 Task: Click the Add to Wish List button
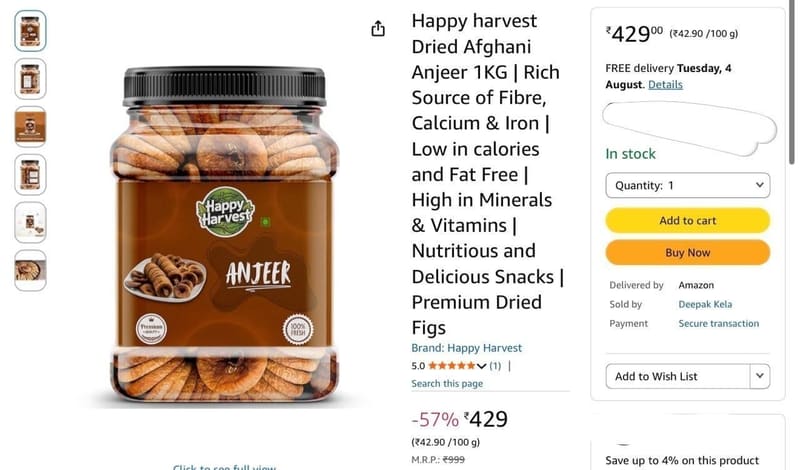[678, 376]
